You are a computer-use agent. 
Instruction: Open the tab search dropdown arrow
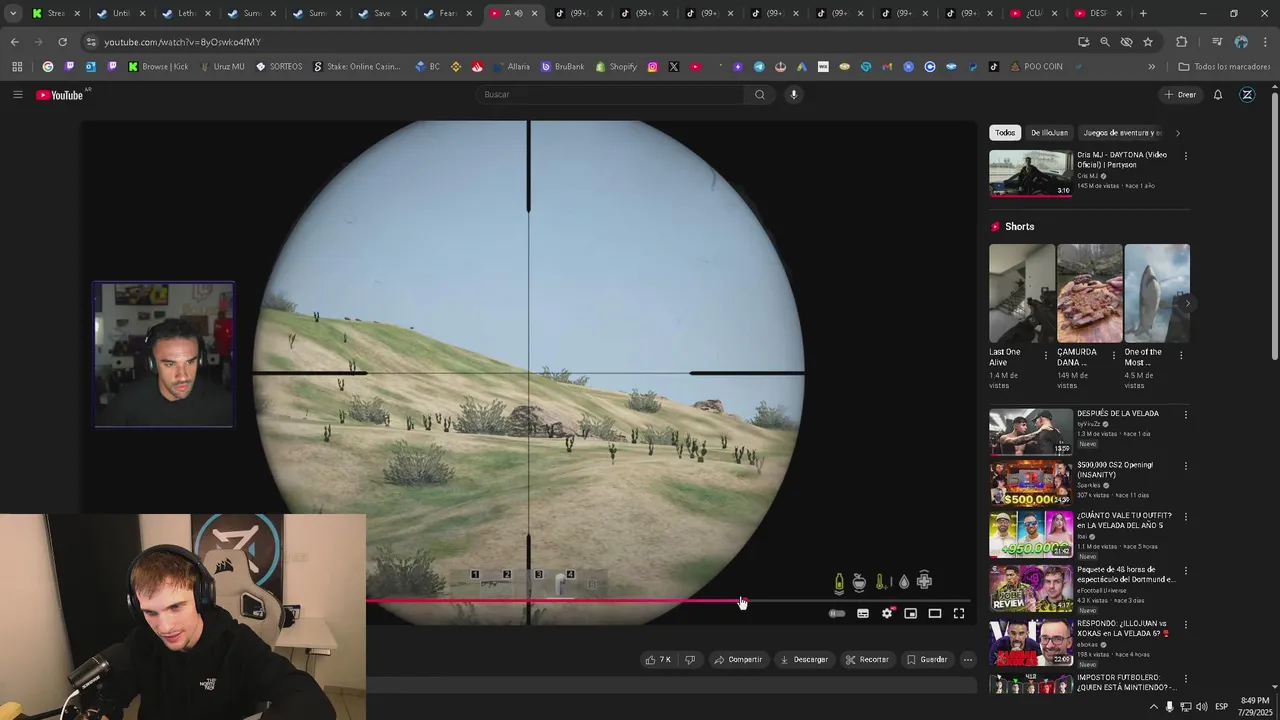pyautogui.click(x=13, y=14)
